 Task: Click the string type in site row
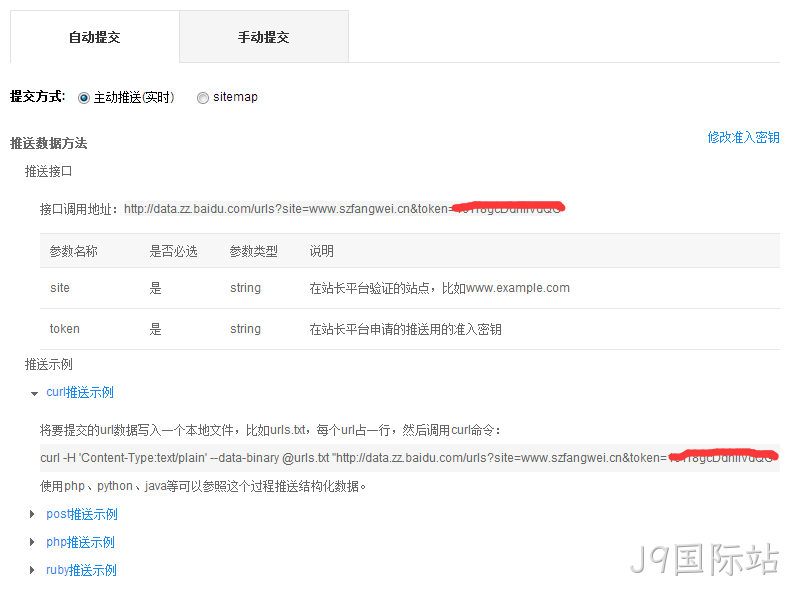point(245,288)
